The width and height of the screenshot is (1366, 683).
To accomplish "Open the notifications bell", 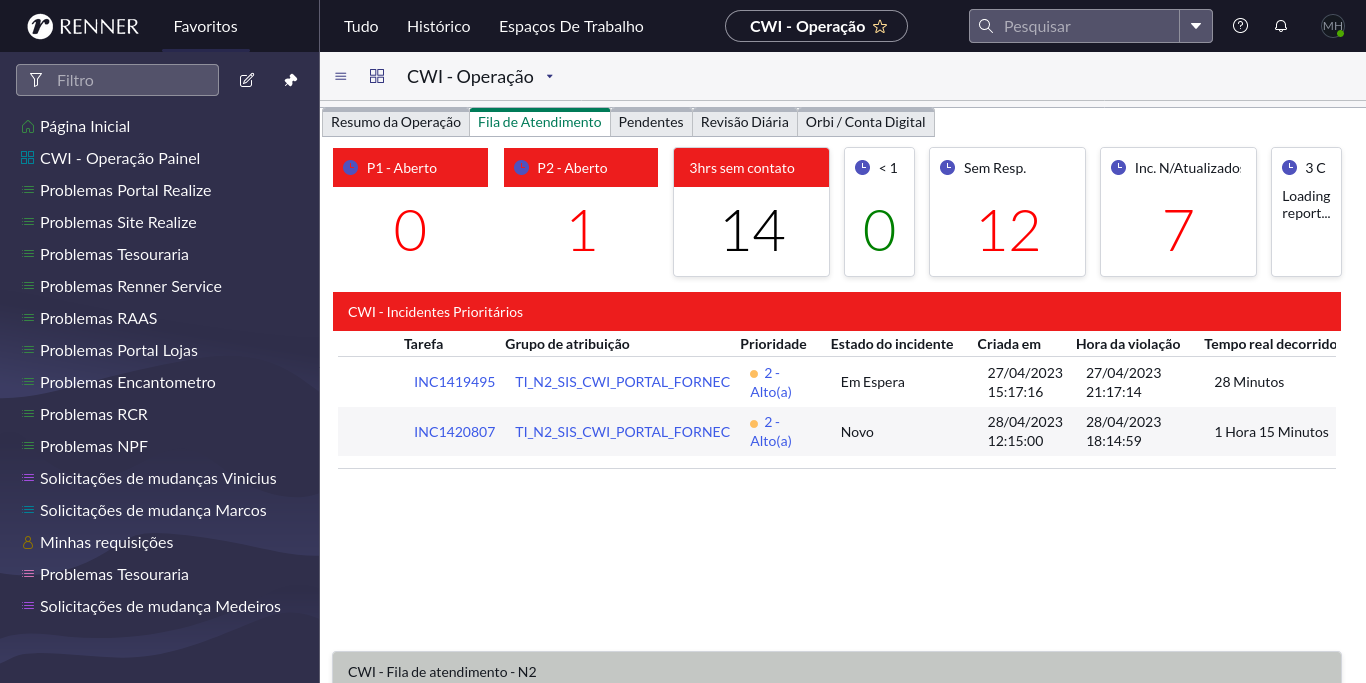I will [x=1281, y=26].
